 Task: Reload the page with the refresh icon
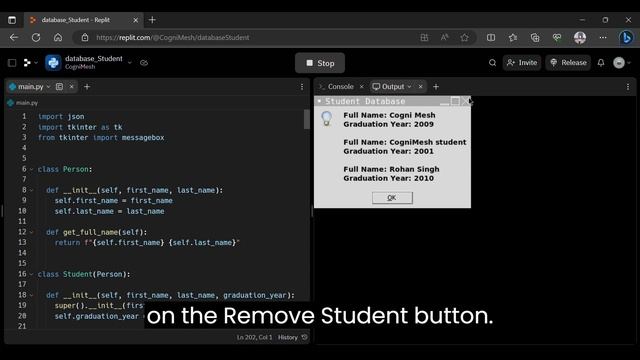36,38
